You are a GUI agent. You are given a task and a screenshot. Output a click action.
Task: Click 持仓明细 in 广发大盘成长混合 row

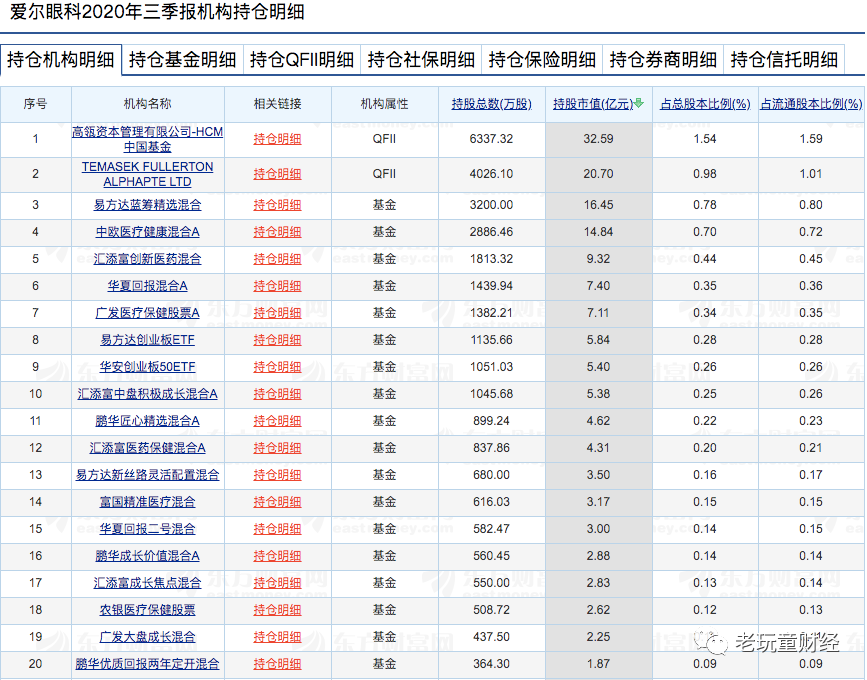[x=278, y=637]
